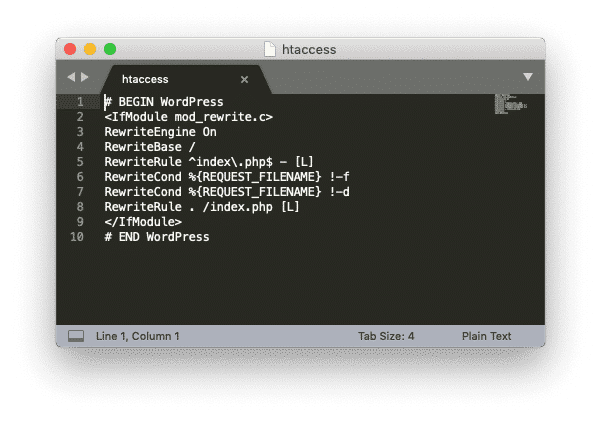Click line number 10 in the gutter
The height and width of the screenshot is (421, 601).
(x=76, y=237)
